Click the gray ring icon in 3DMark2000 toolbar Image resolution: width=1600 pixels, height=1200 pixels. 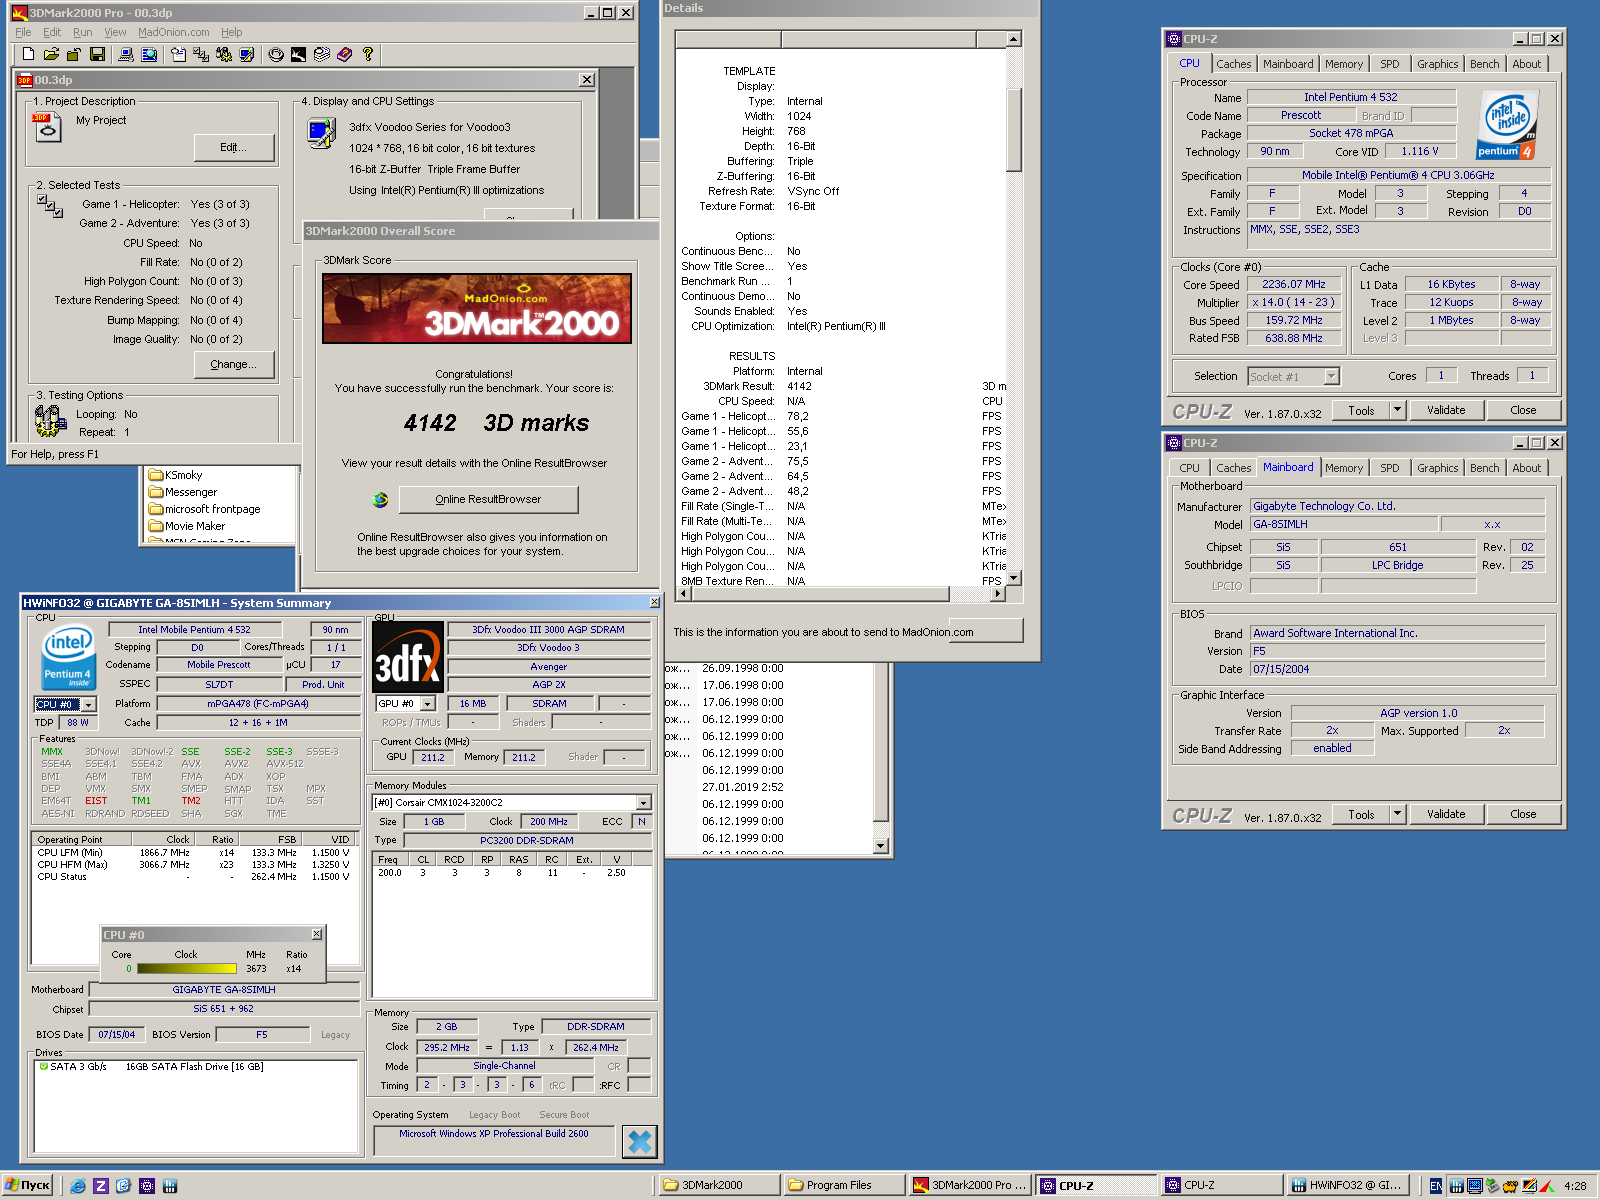[276, 54]
